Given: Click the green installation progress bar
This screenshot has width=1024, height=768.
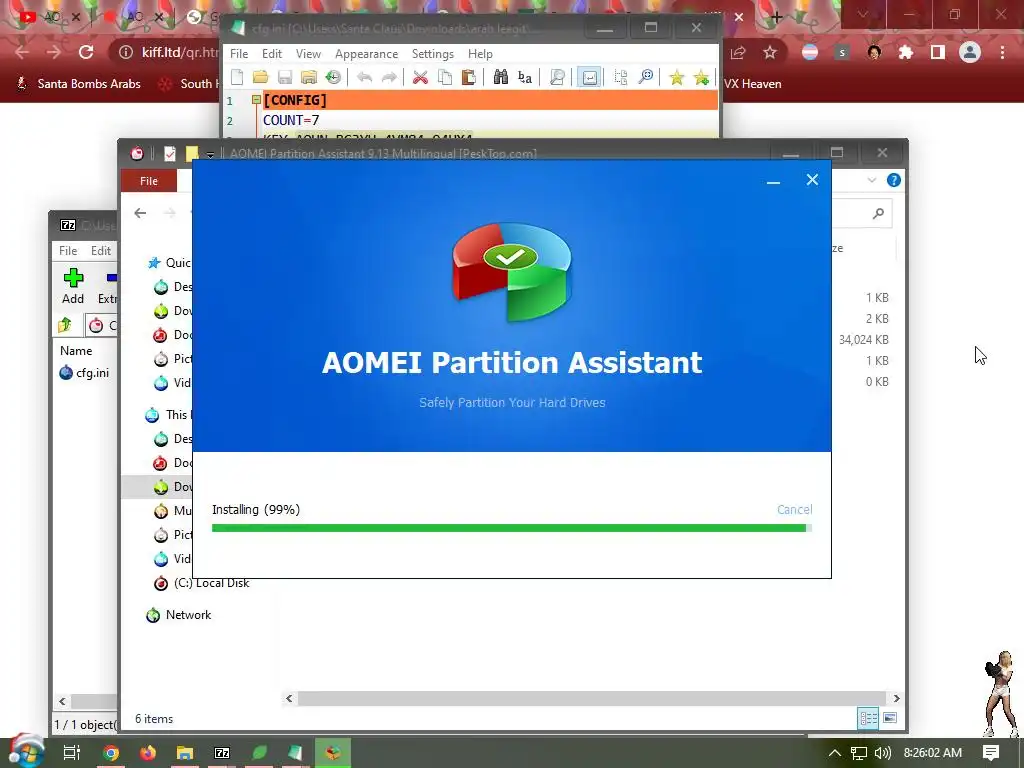Looking at the screenshot, I should coord(511,528).
